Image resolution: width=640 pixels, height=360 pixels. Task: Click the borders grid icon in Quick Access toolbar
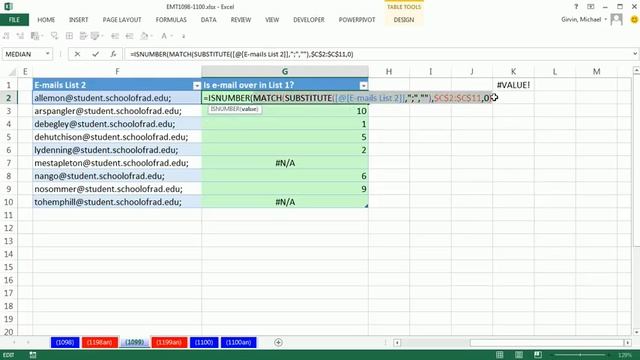click(69, 36)
